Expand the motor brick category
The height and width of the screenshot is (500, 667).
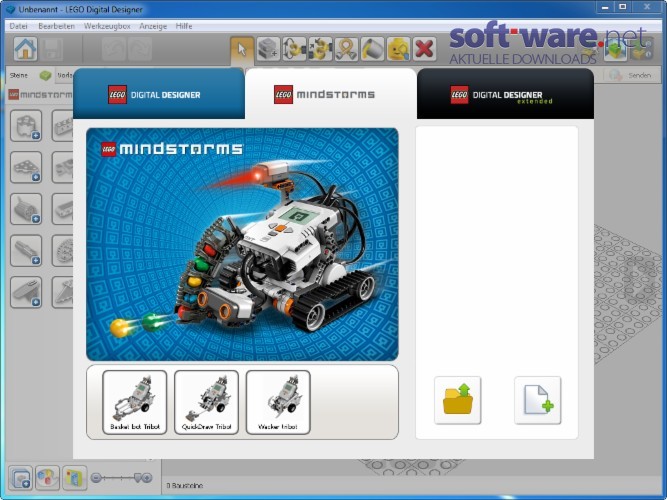(x=26, y=209)
